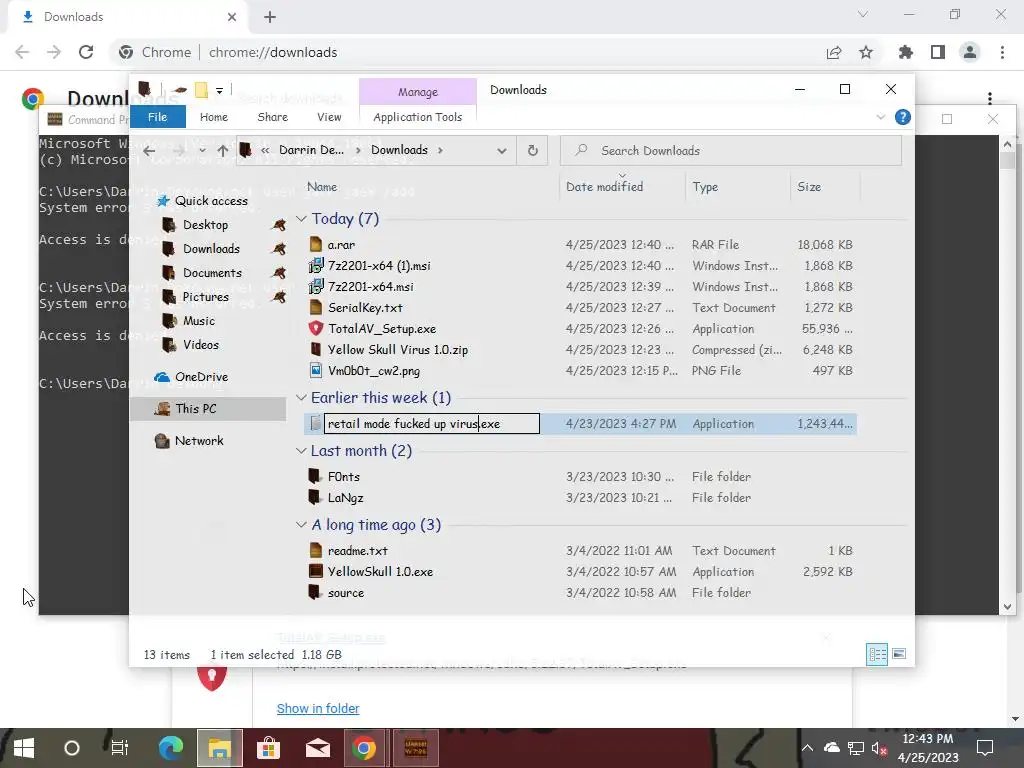Click the Explorer refresh button
The height and width of the screenshot is (768, 1024).
click(x=533, y=150)
